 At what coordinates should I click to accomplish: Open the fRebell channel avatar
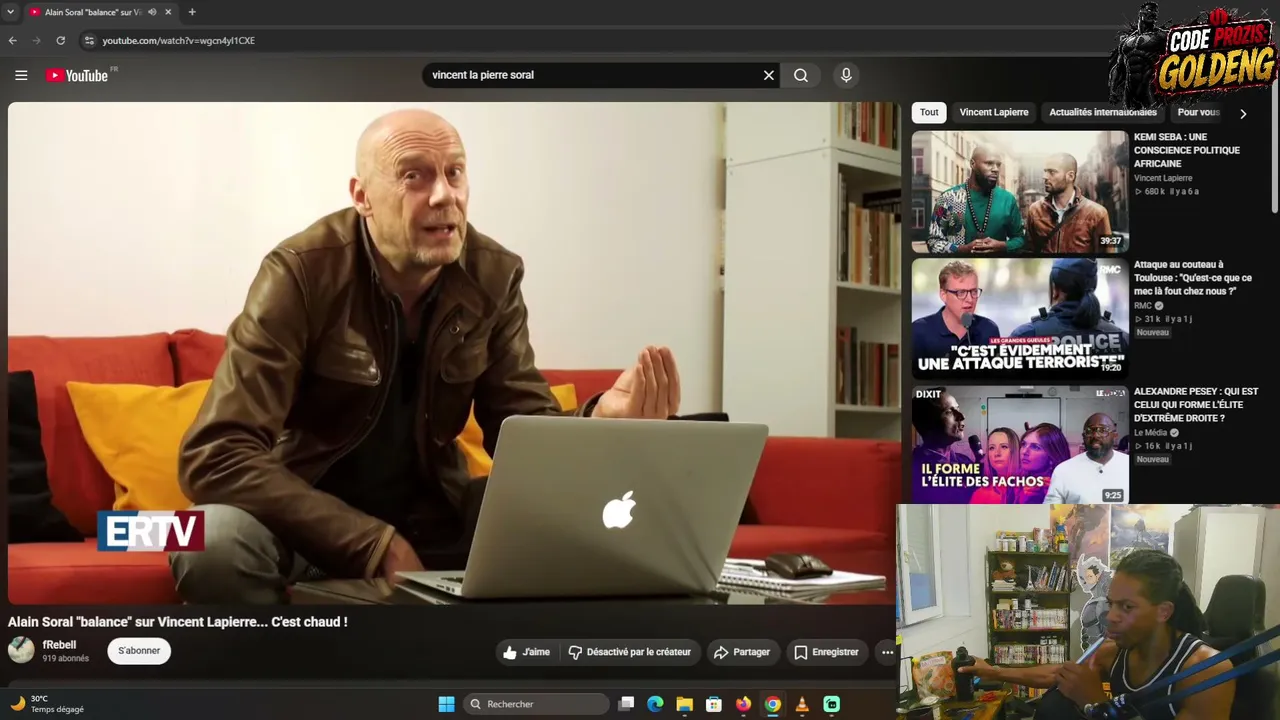coord(21,651)
